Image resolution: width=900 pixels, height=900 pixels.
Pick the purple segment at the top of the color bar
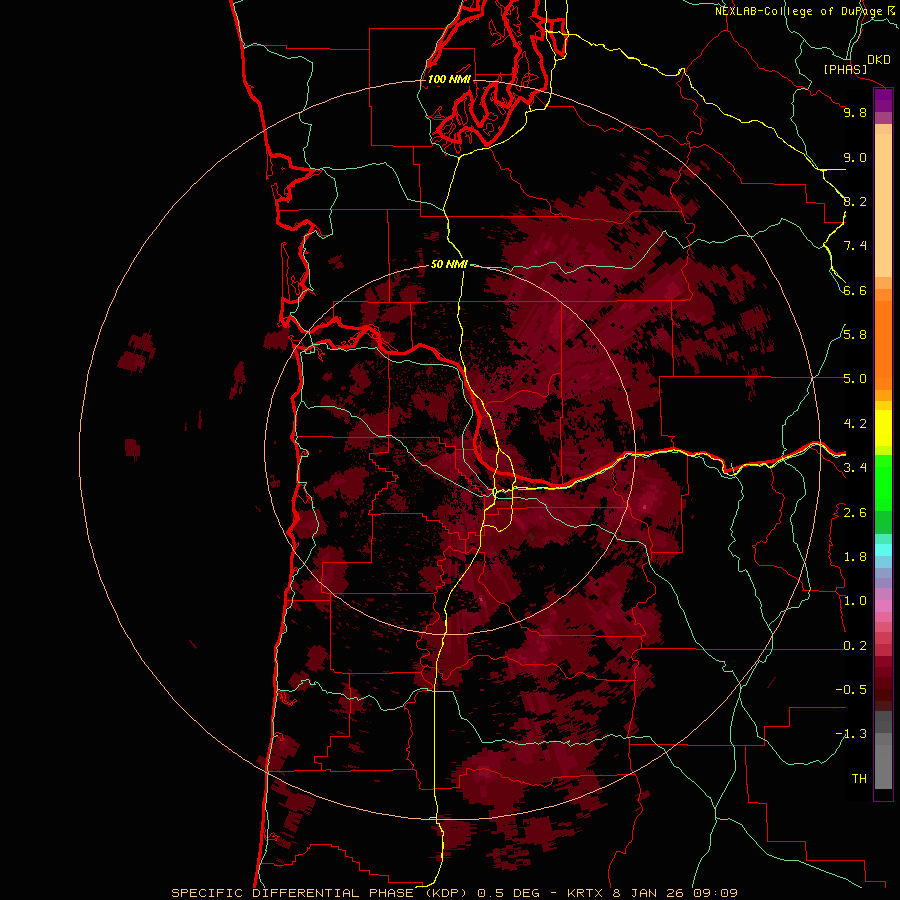[x=883, y=100]
